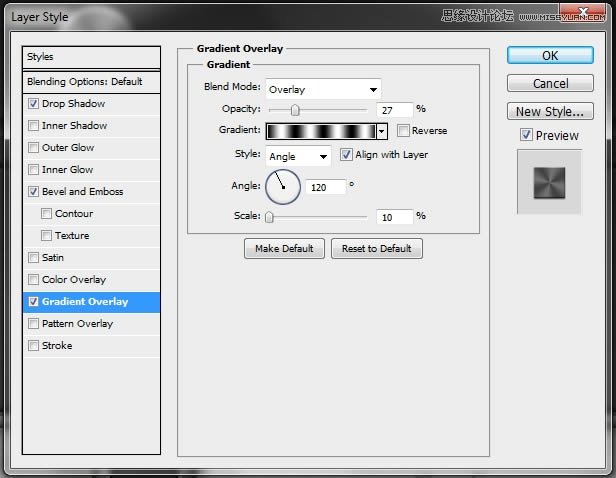Select the Contour label

point(74,214)
